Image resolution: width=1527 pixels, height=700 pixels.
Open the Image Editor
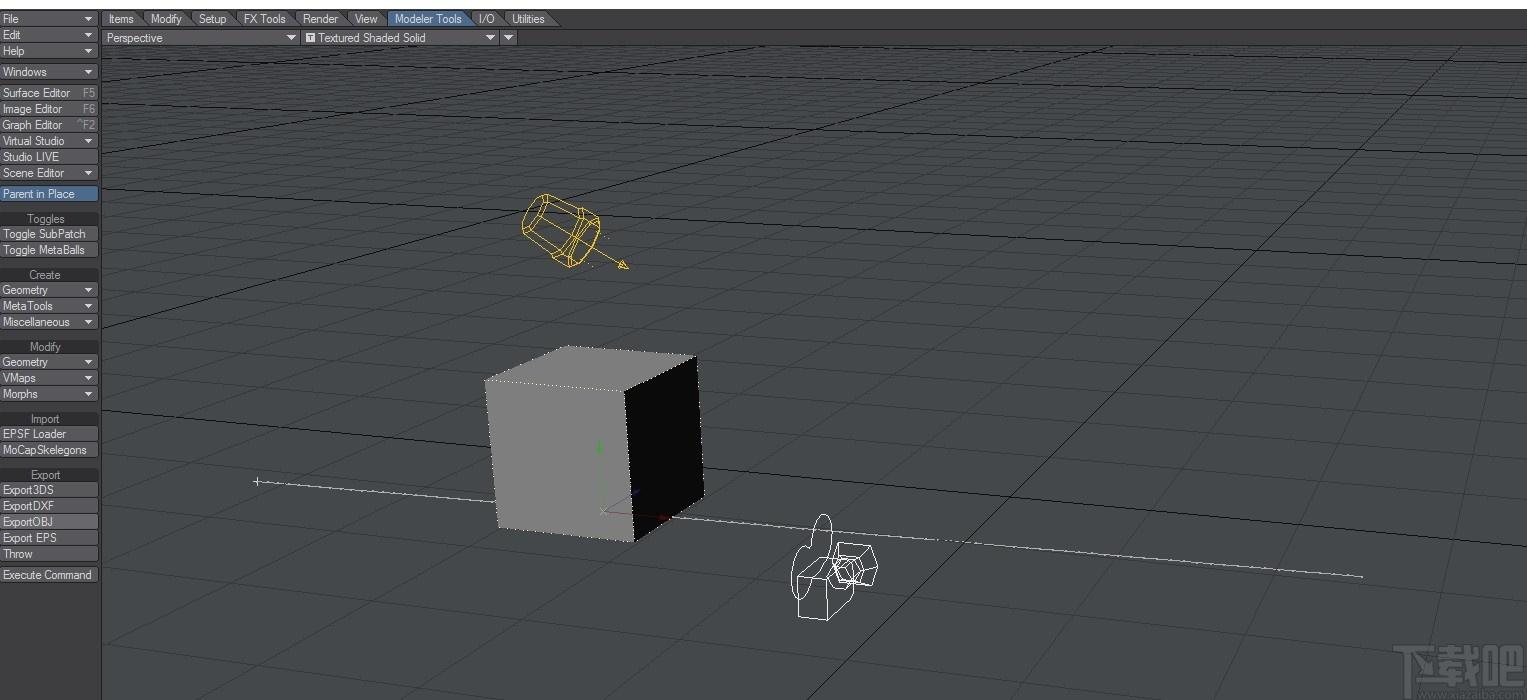(x=49, y=108)
